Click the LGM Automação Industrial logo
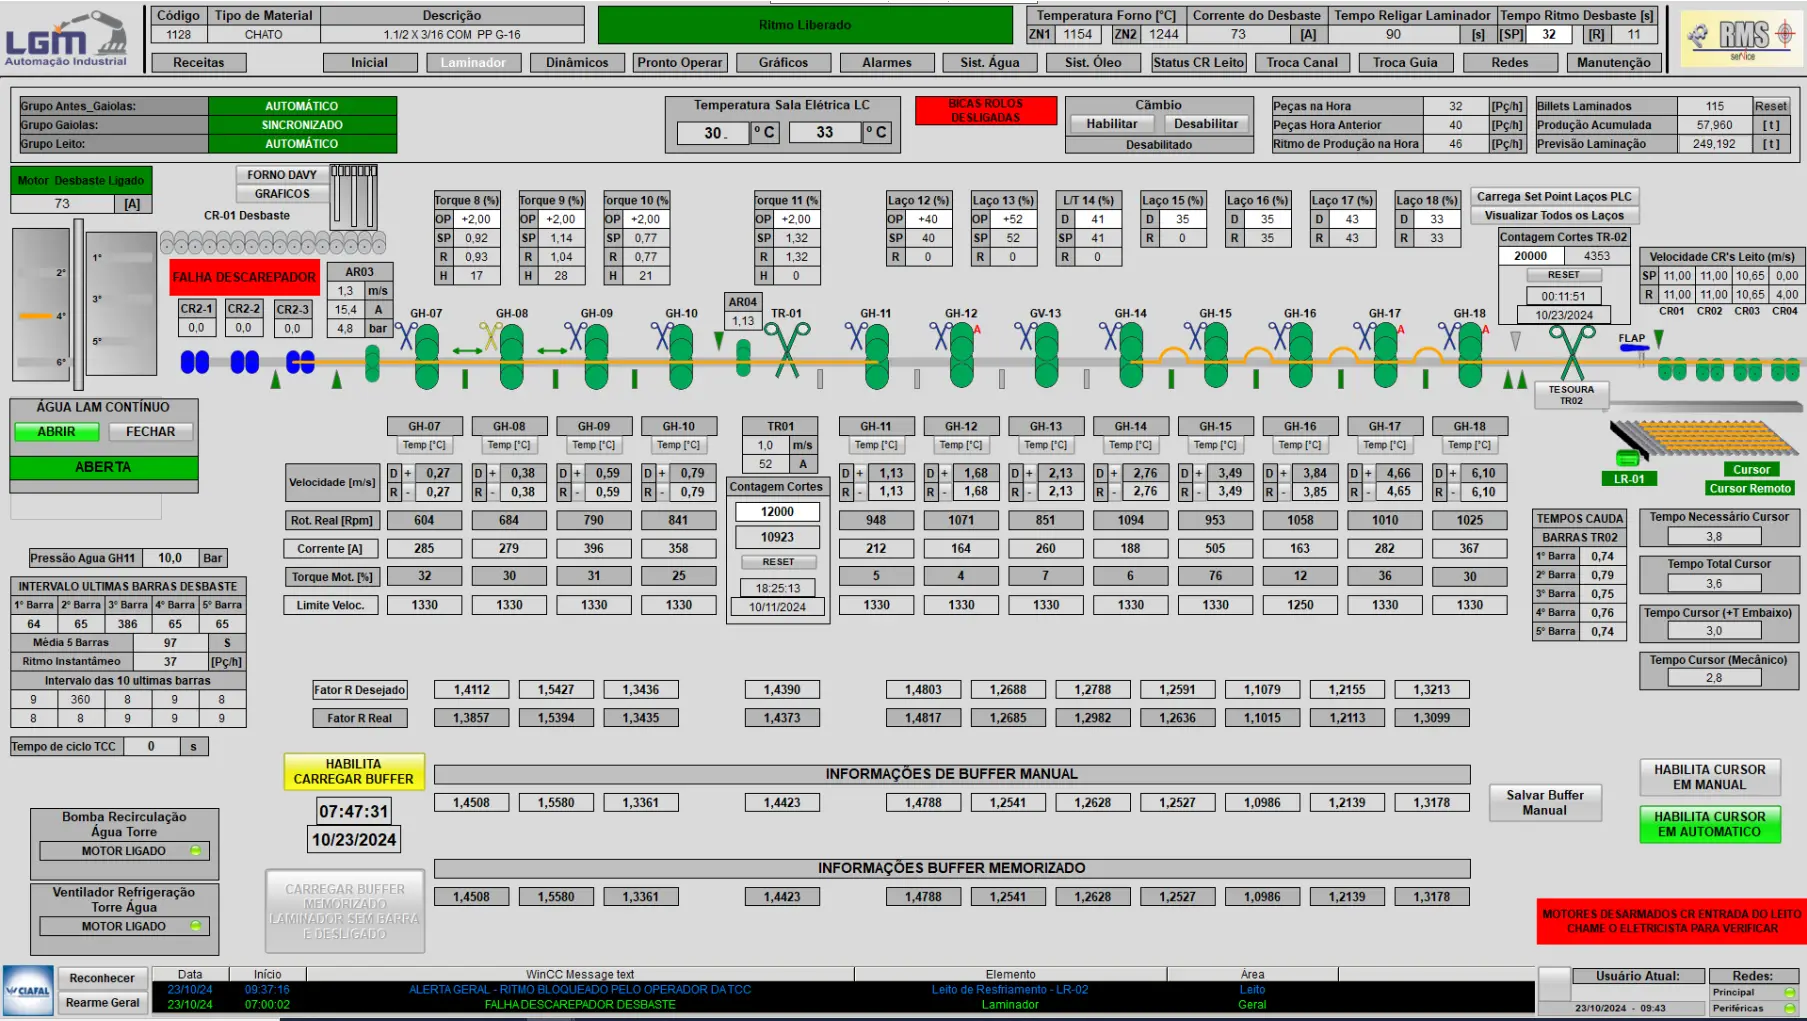This screenshot has height=1021, width=1807. pos(67,38)
